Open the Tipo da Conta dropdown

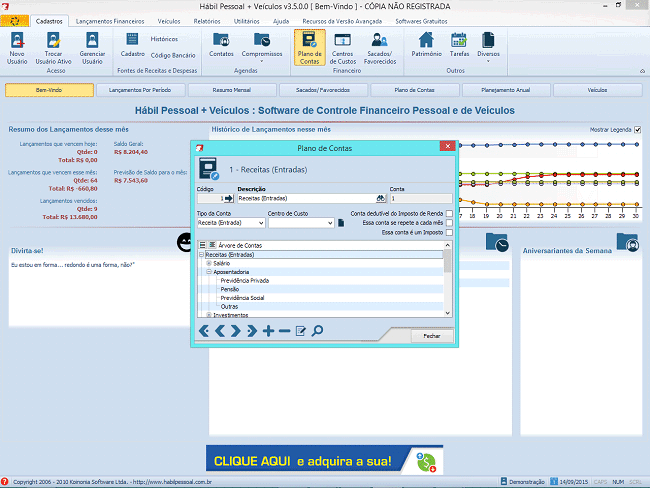261,223
